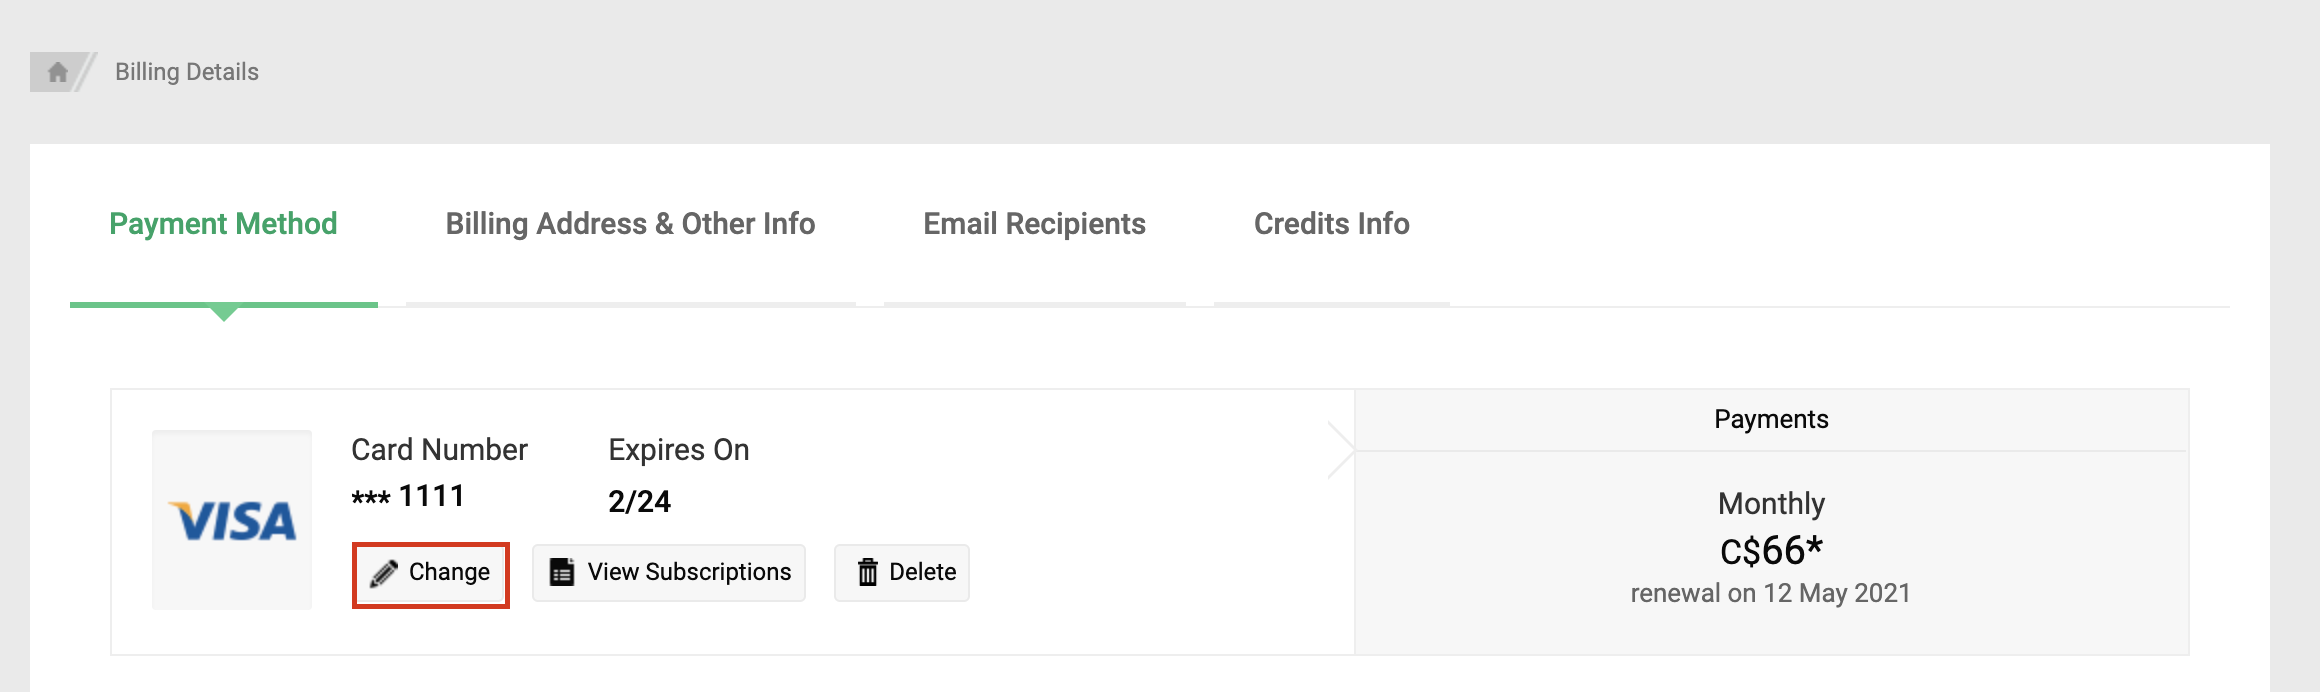This screenshot has width=2320, height=692.
Task: Hit the Delete card button text
Action: 922,572
